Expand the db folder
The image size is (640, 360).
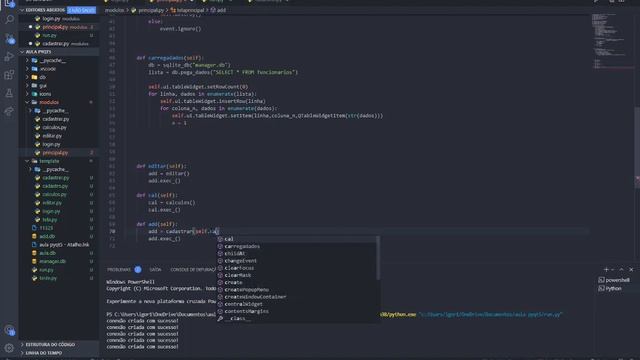[42, 77]
